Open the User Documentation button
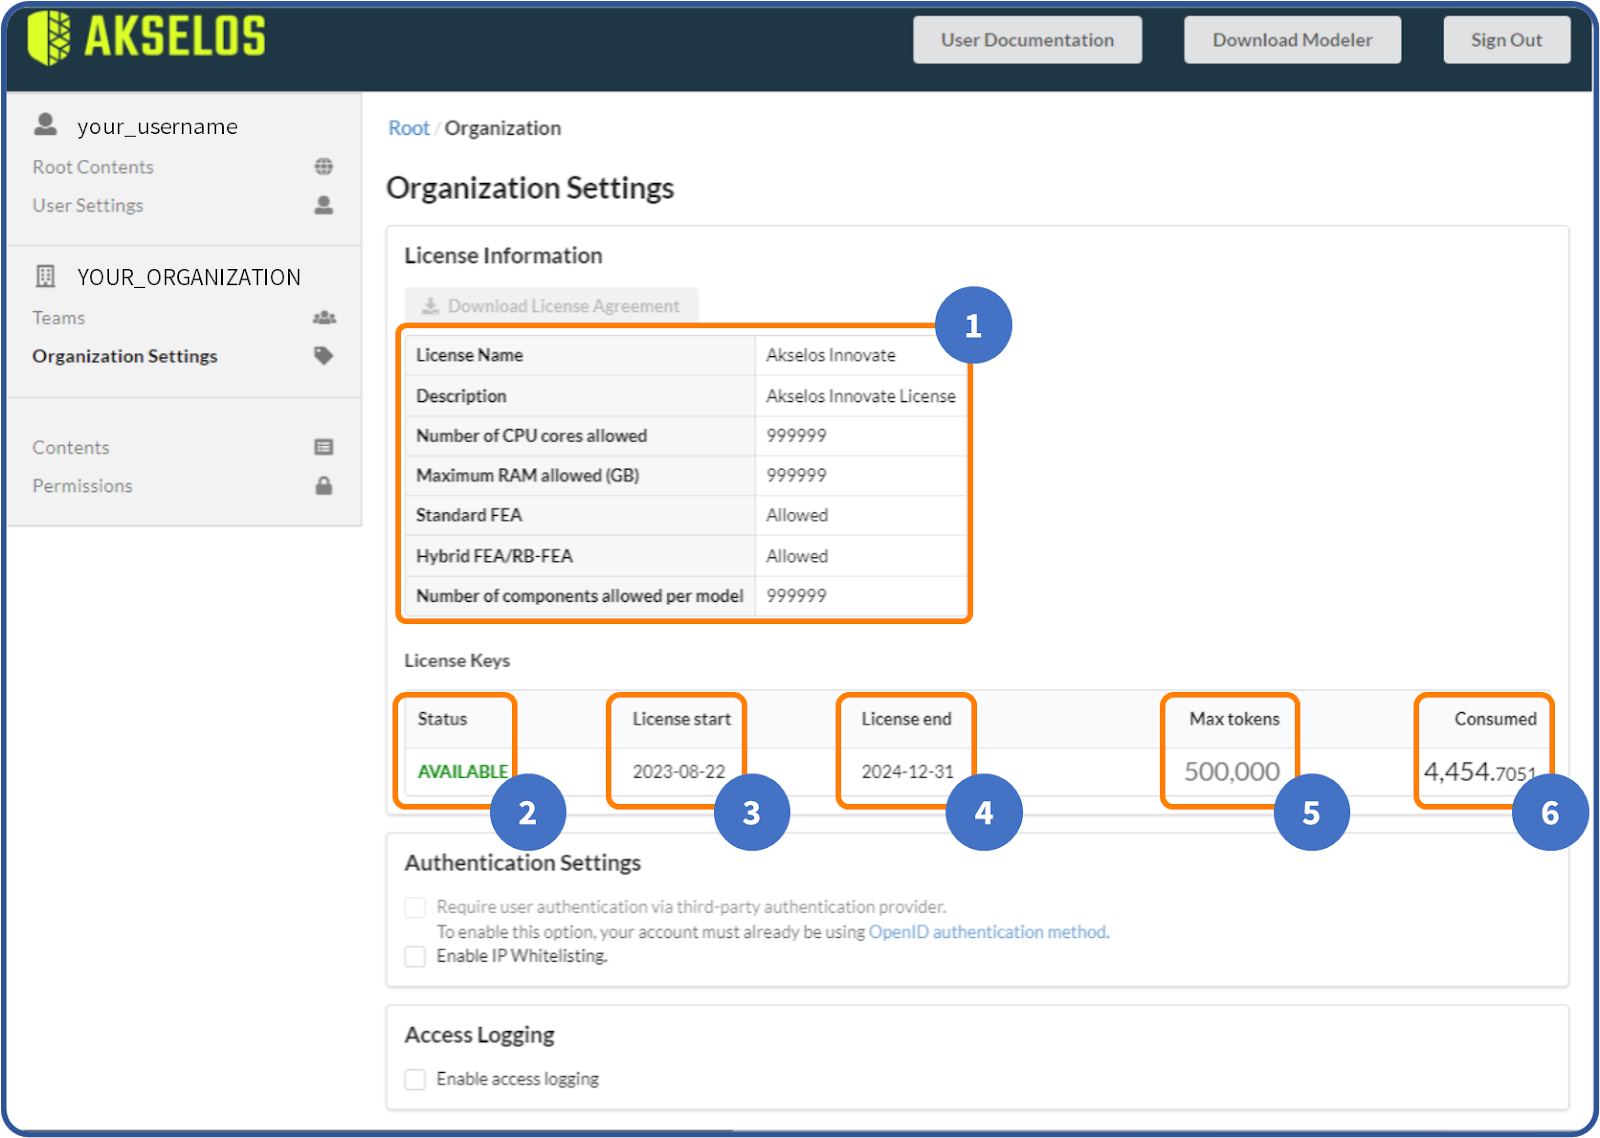1600x1138 pixels. (x=1027, y=40)
